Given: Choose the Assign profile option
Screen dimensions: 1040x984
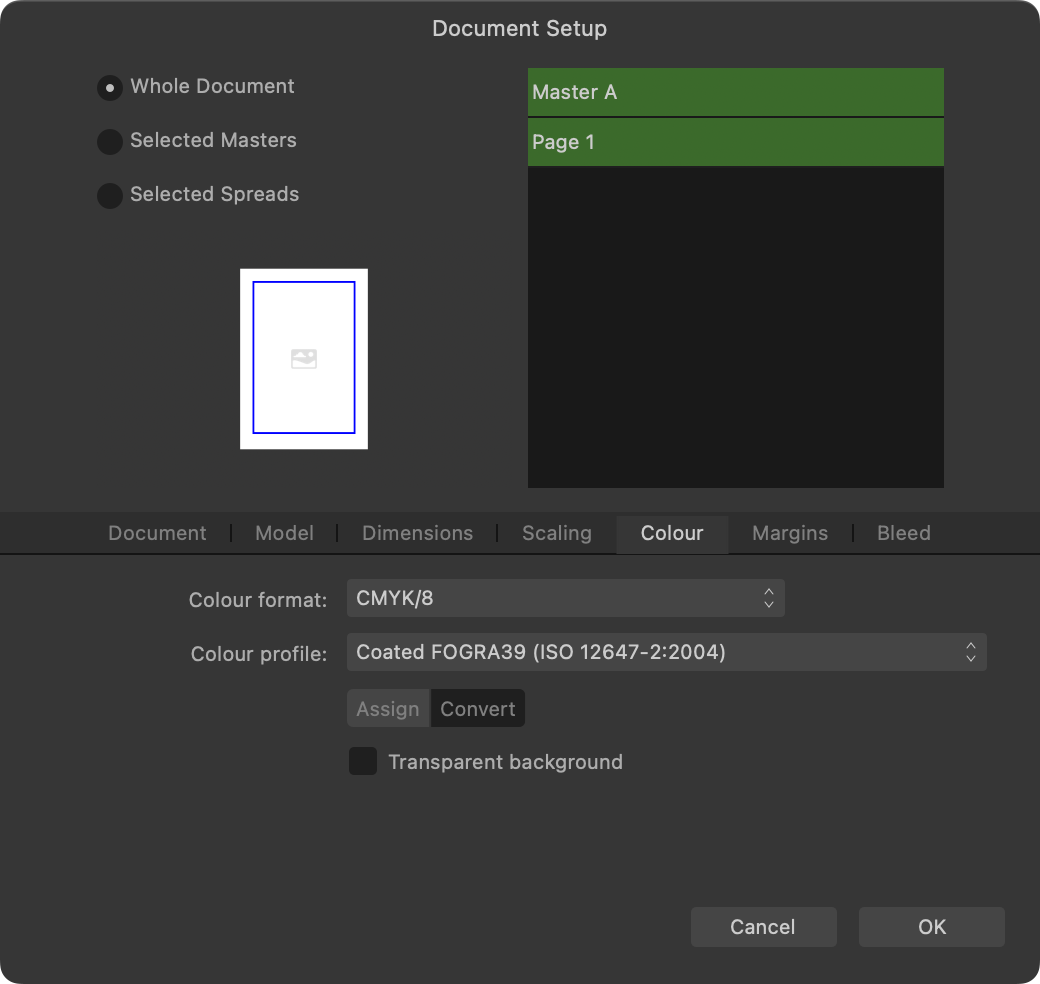Looking at the screenshot, I should tap(388, 708).
